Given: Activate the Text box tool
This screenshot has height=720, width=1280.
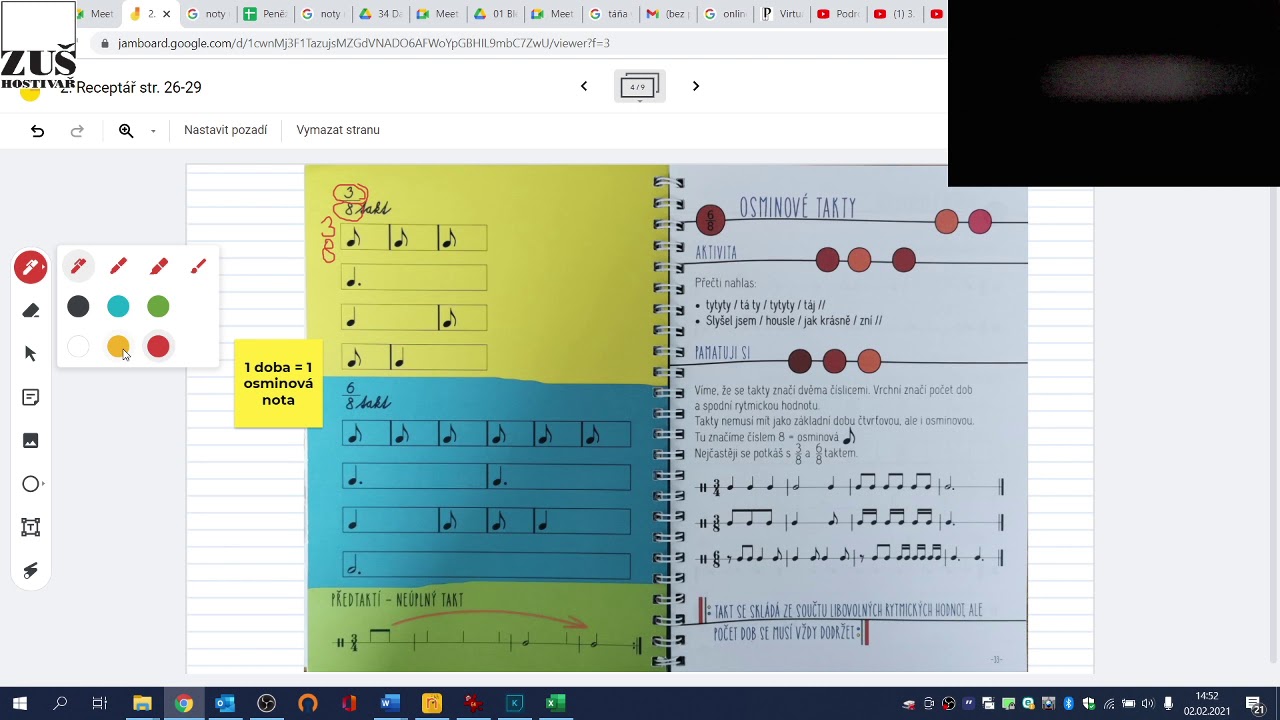Looking at the screenshot, I should click(x=30, y=527).
